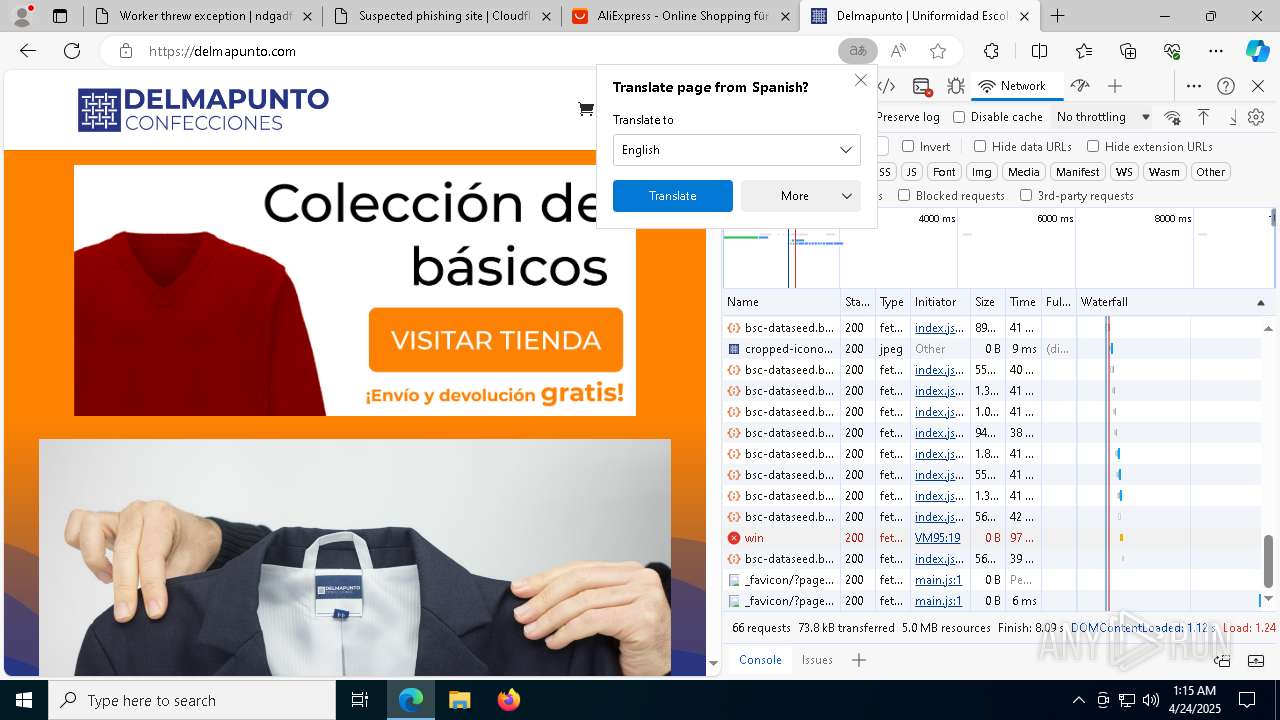
Task: Click the blue Translate button
Action: [673, 196]
